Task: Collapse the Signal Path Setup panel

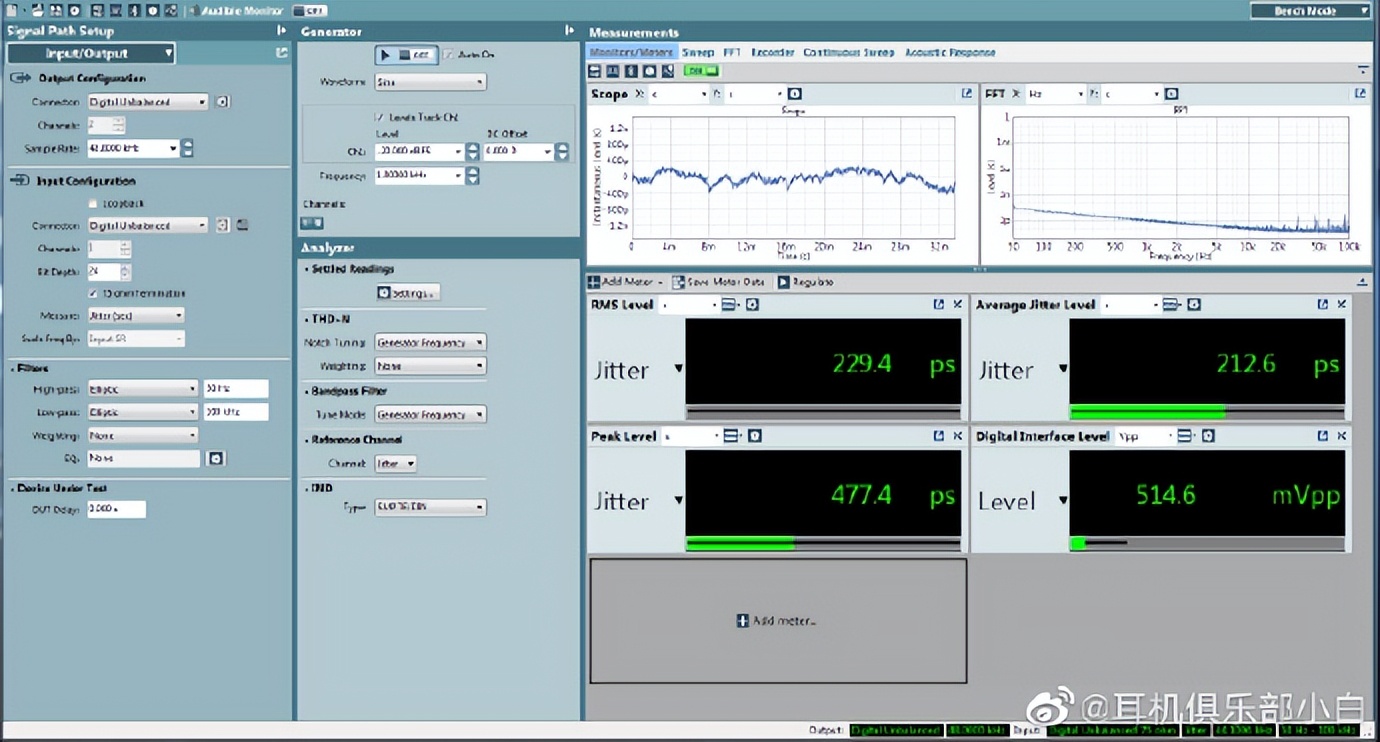Action: [x=281, y=31]
